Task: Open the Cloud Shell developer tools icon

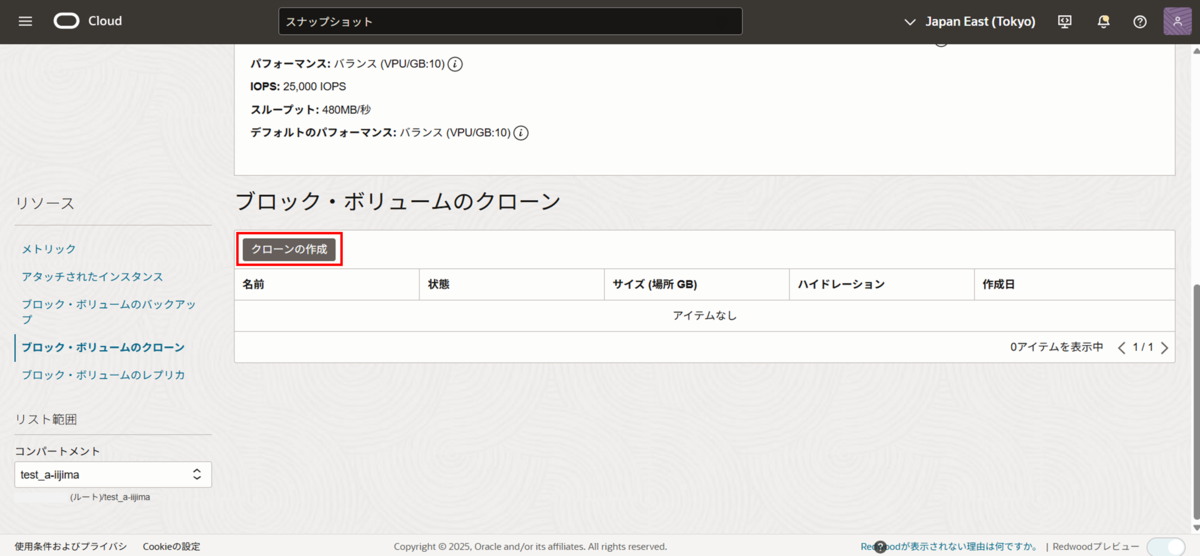Action: coord(1065,21)
